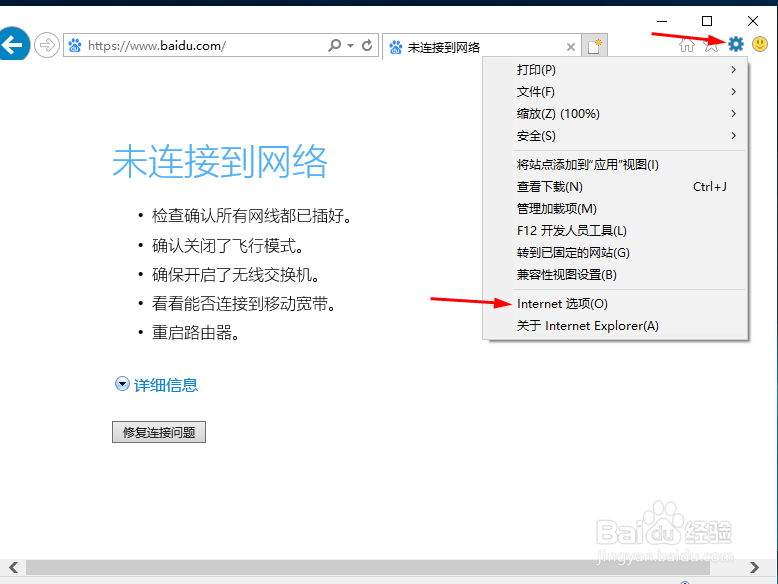Viewport: 778px width, 584px height.
Task: Go back with the blue back arrow
Action: (x=13, y=45)
